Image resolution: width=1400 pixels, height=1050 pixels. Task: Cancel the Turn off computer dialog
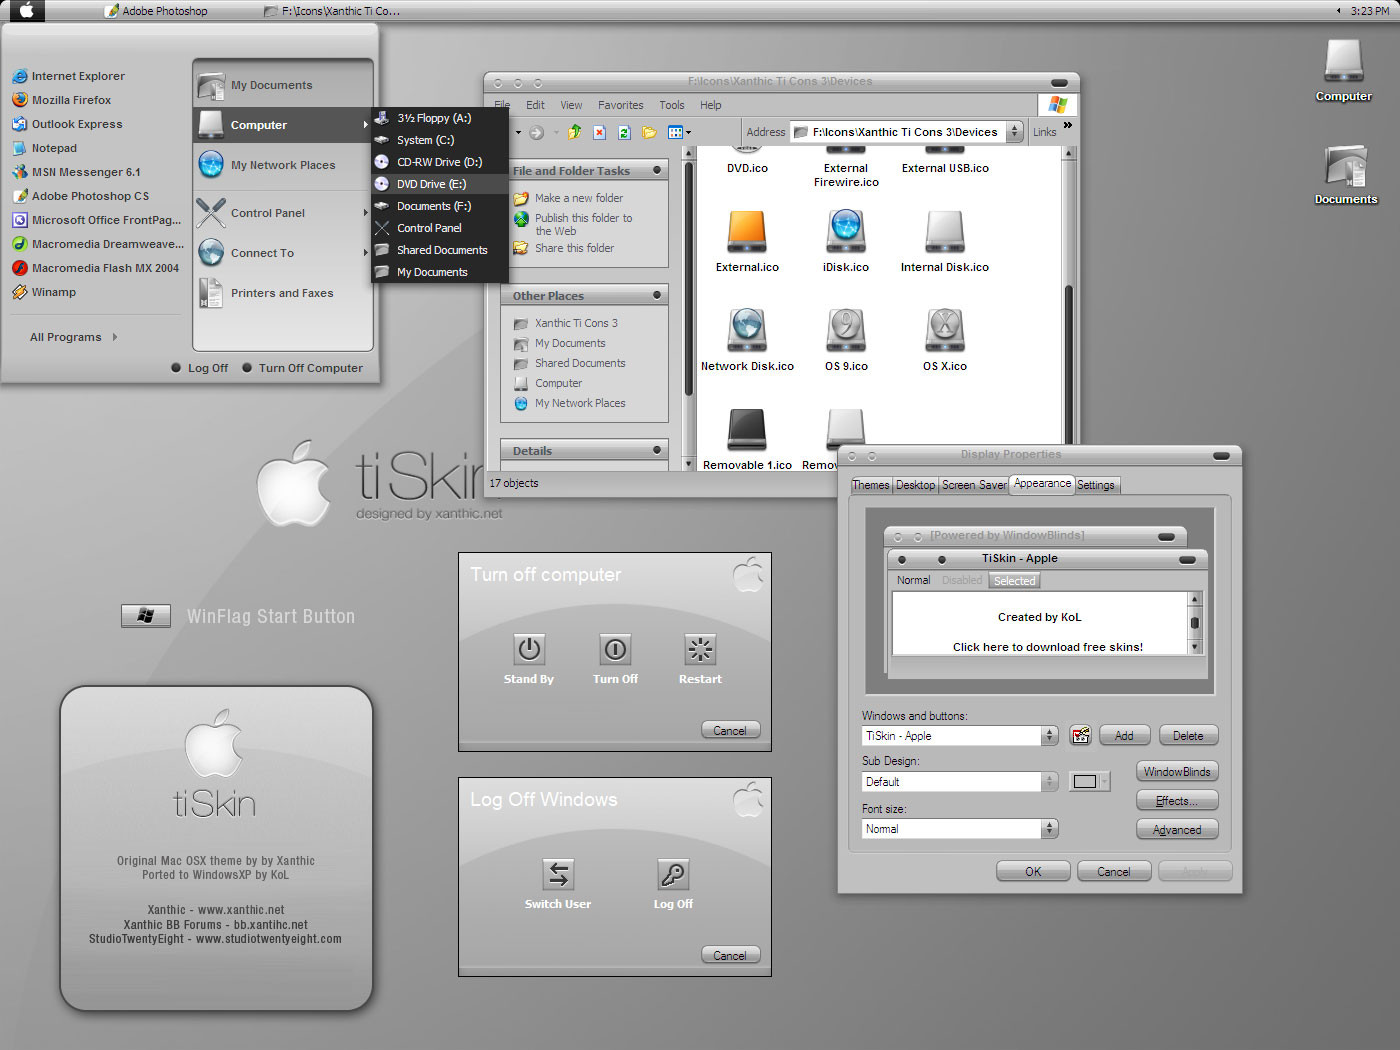point(730,731)
